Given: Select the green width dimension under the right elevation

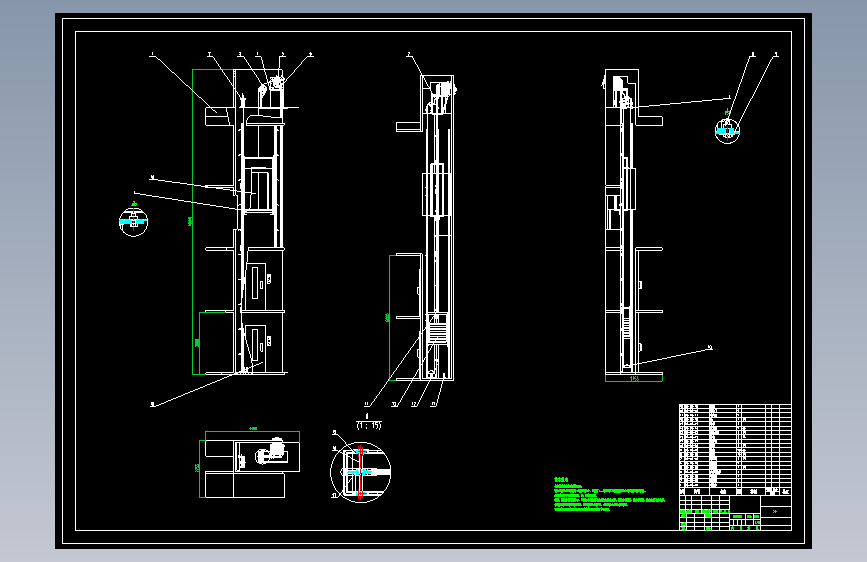Looking at the screenshot, I should click(x=634, y=378).
